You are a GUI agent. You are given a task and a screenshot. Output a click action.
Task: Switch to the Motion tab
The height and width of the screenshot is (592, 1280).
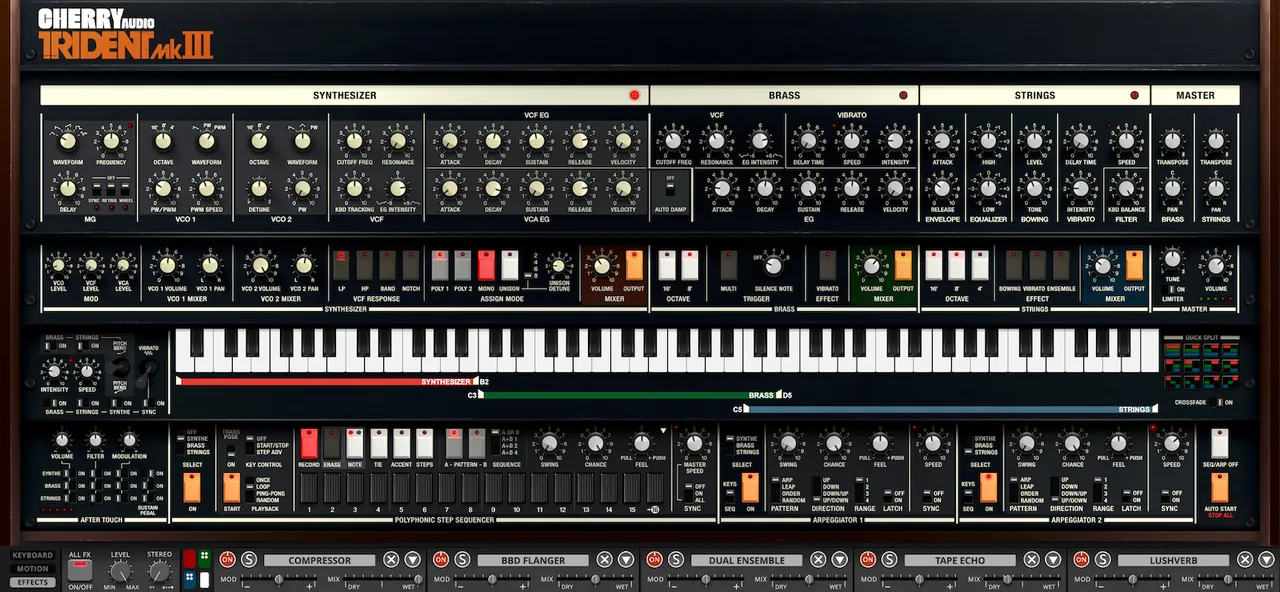32,569
